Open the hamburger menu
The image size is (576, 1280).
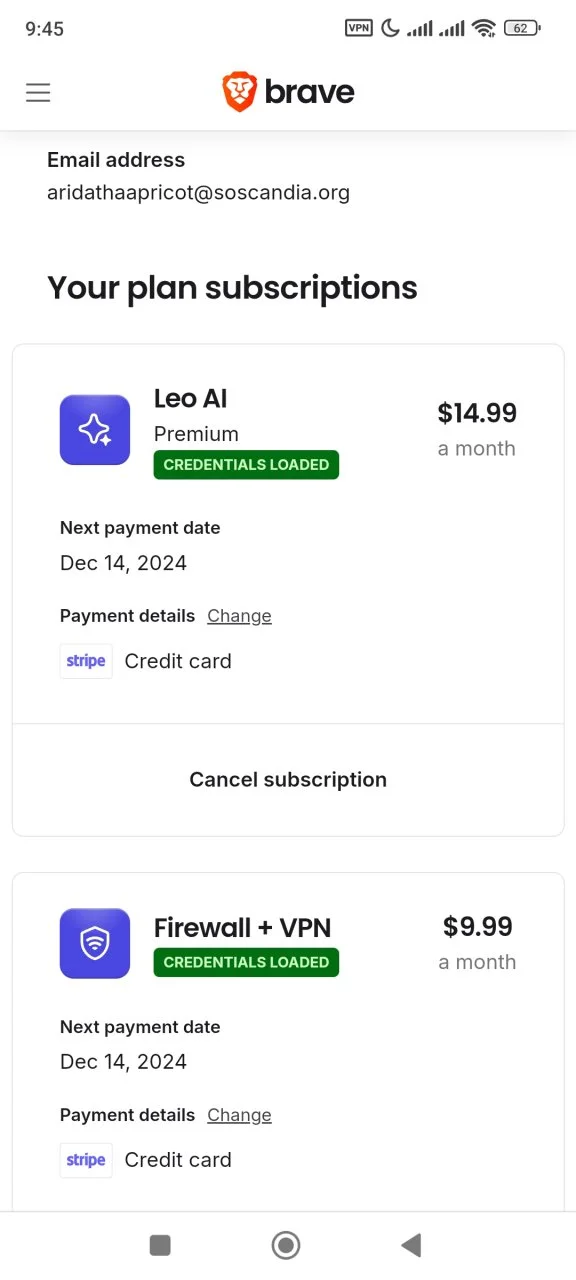click(38, 93)
